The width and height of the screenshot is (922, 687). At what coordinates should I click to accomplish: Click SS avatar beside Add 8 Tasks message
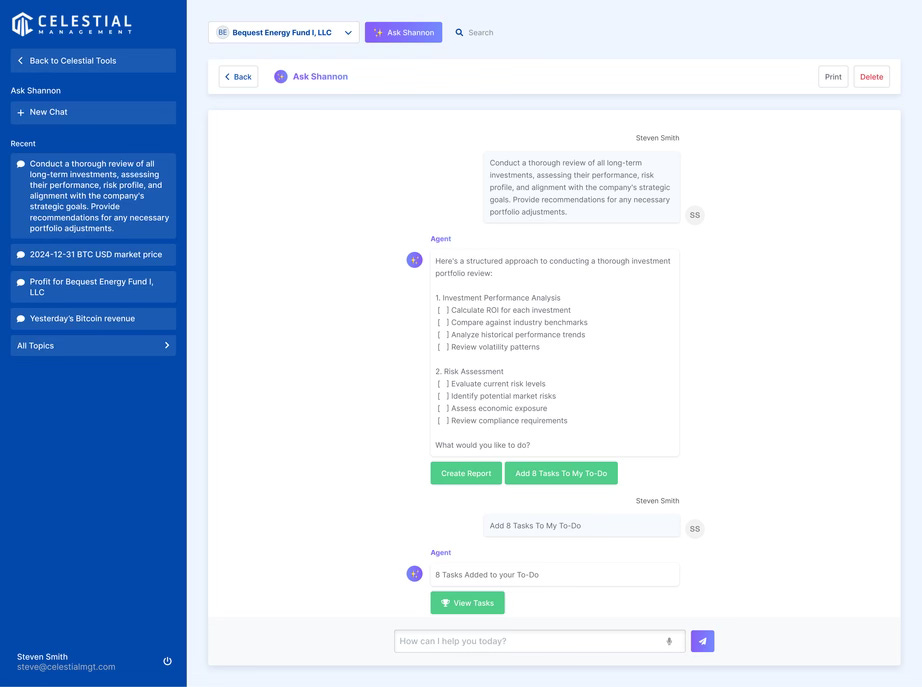(x=694, y=529)
